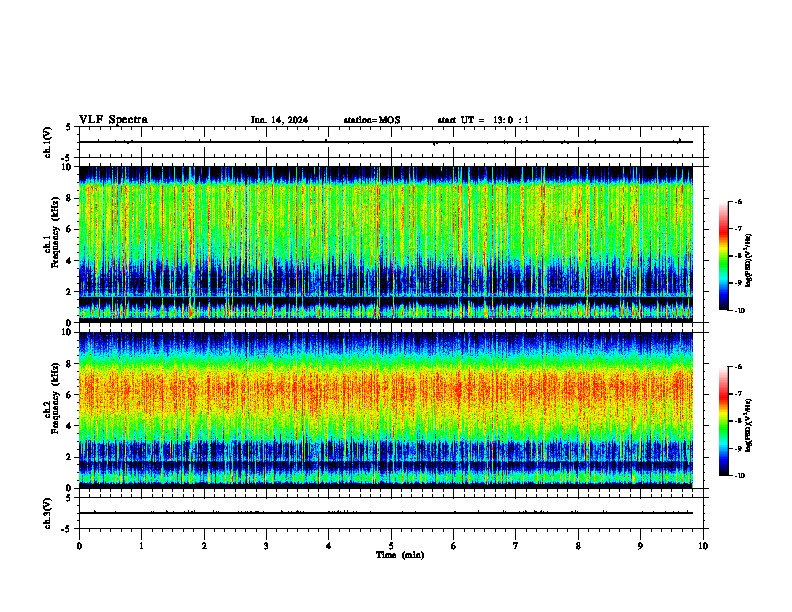792x612 pixels.
Task: Click the "3" tick label on time axis
Action: point(266,546)
